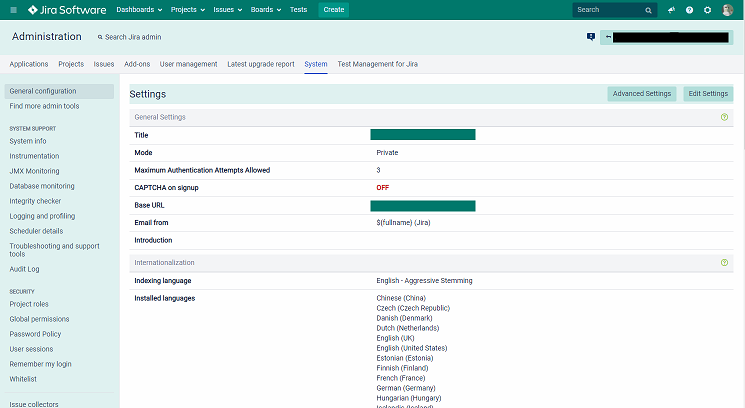Image resolution: width=745 pixels, height=408 pixels.
Task: Open Find more admin tools link
Action: [x=44, y=106]
